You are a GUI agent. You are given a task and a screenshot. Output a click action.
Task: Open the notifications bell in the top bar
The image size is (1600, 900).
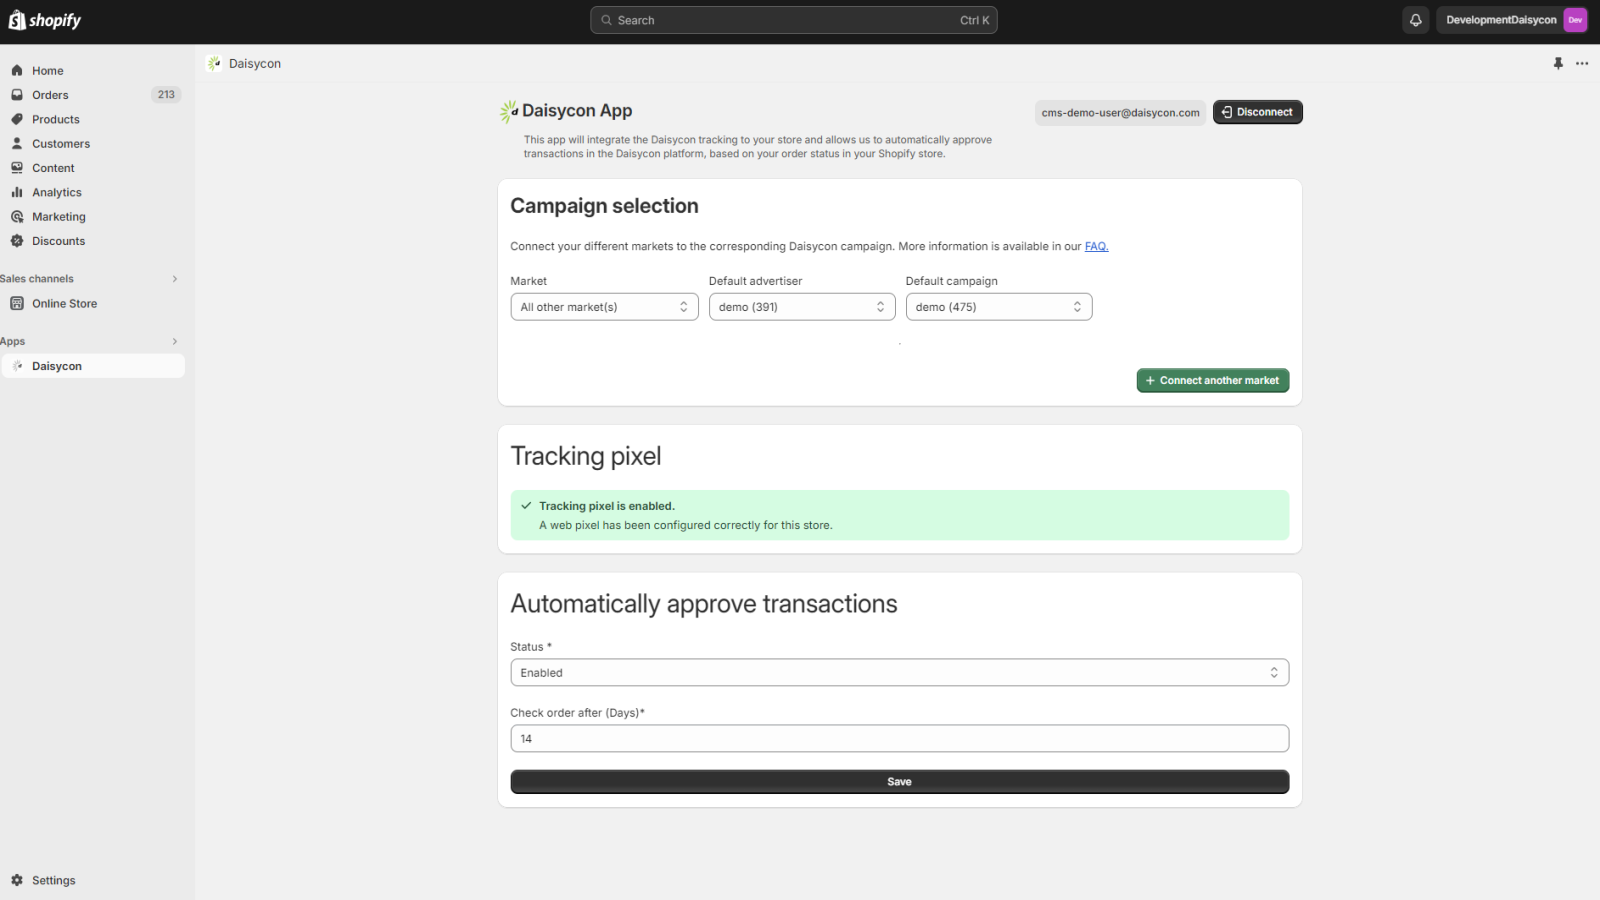point(1416,19)
